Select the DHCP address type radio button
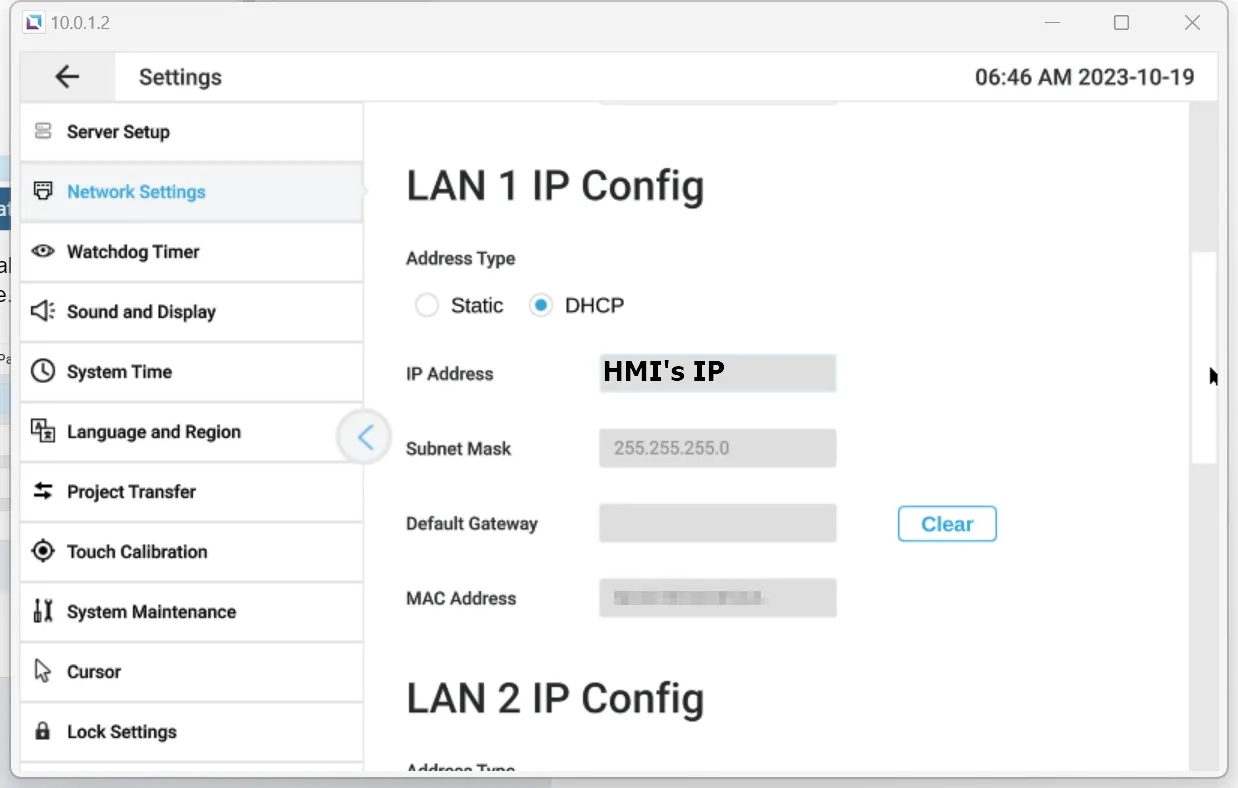Image resolution: width=1238 pixels, height=788 pixels. [541, 306]
